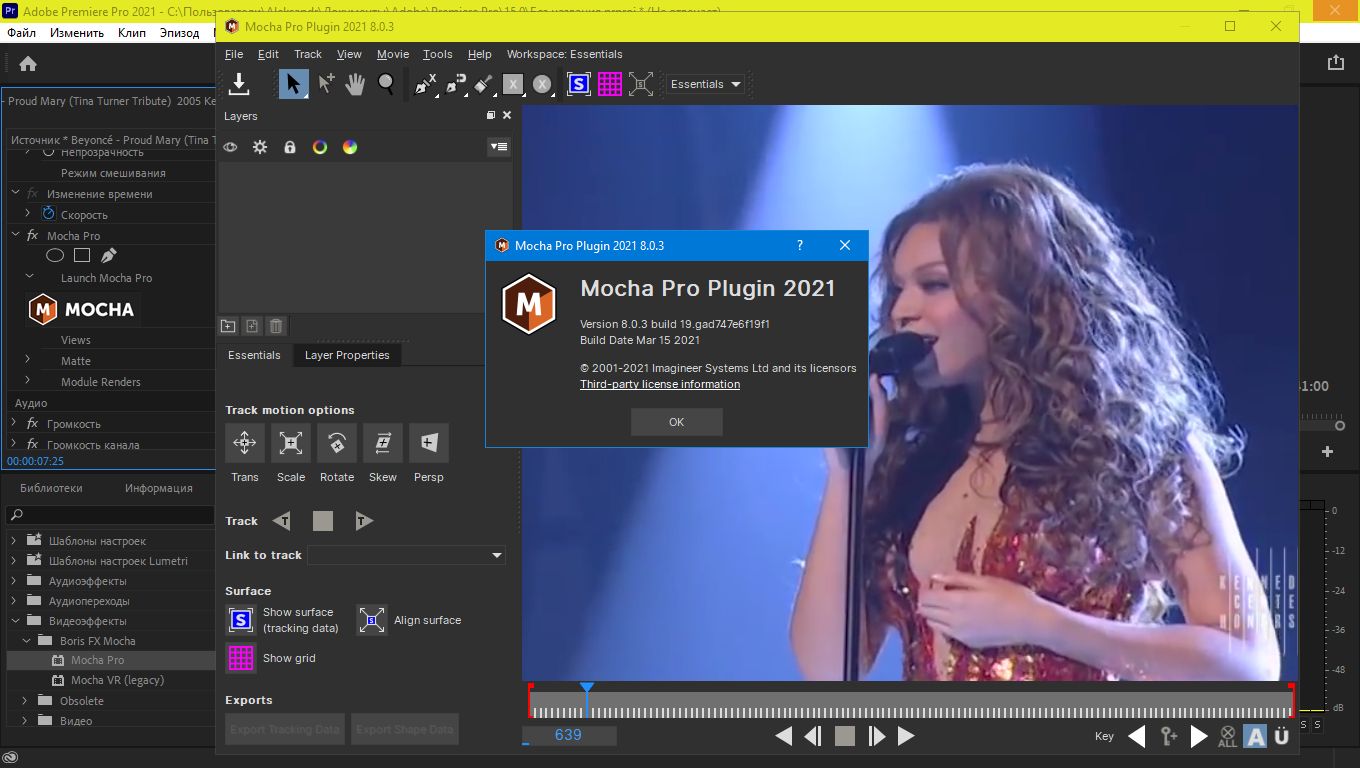Viewport: 1360px width, 768px height.
Task: Click the delete ALL keyframes icon
Action: (x=1227, y=737)
